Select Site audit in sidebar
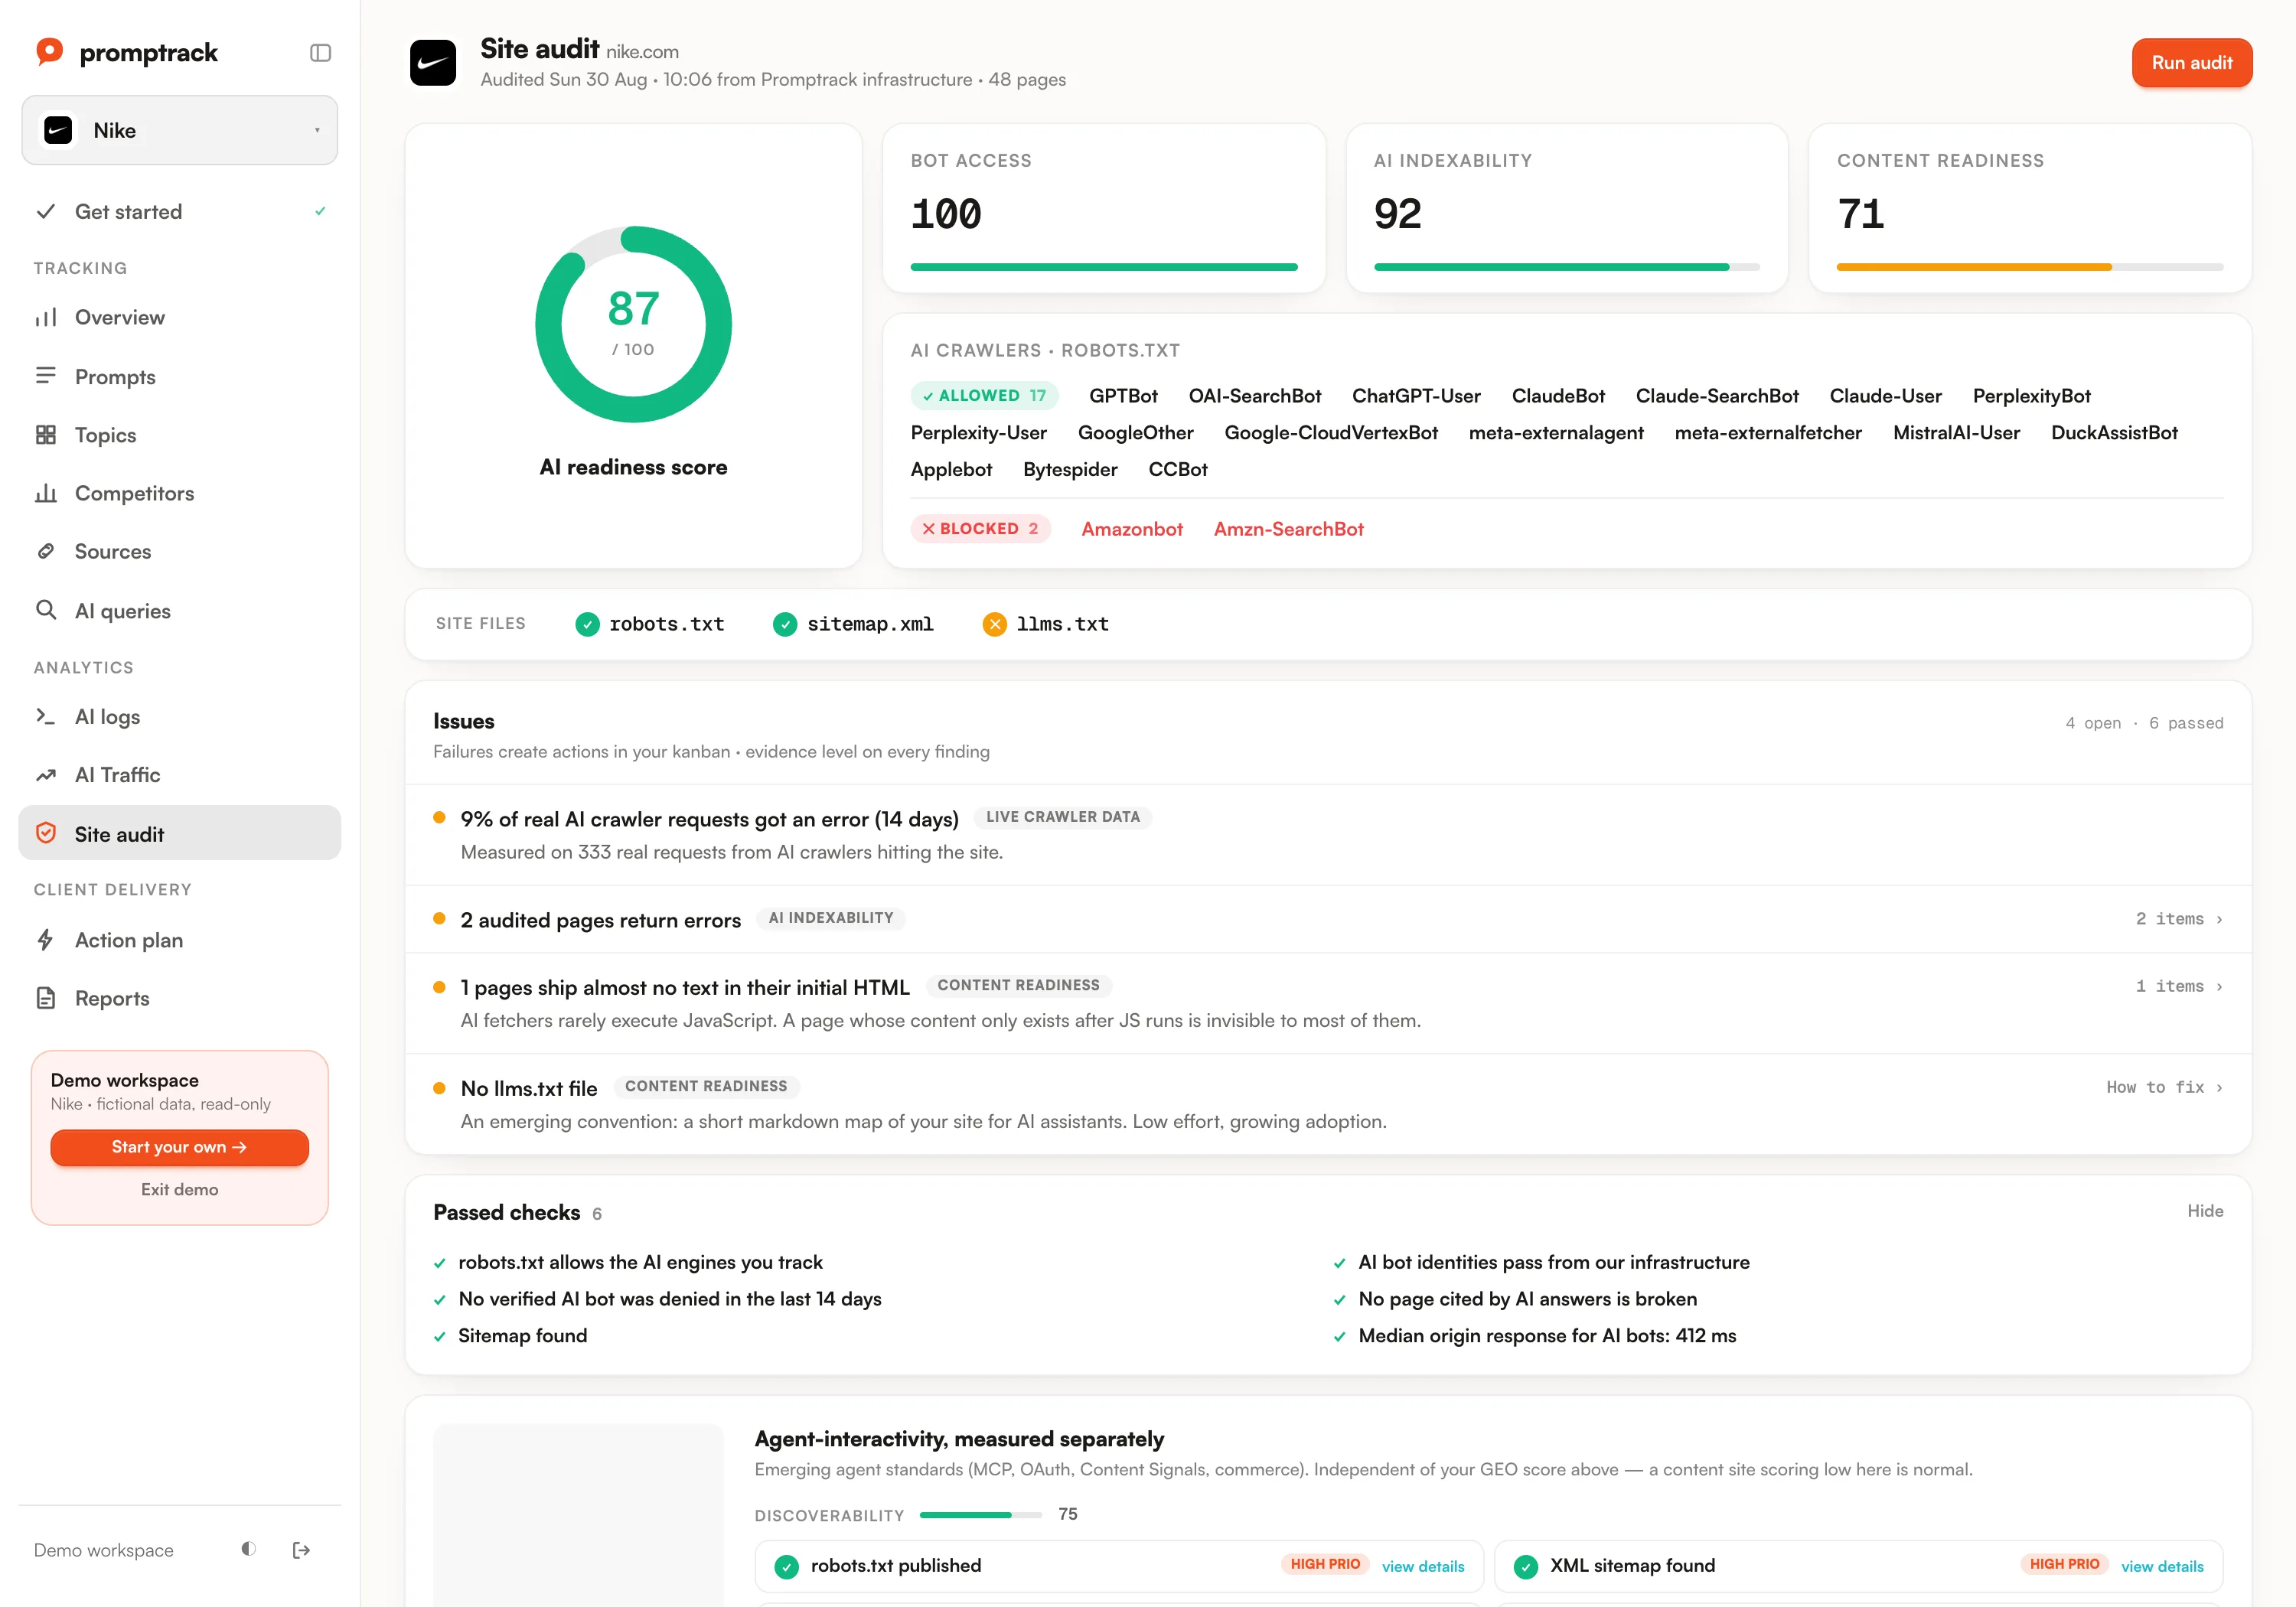 pos(180,833)
